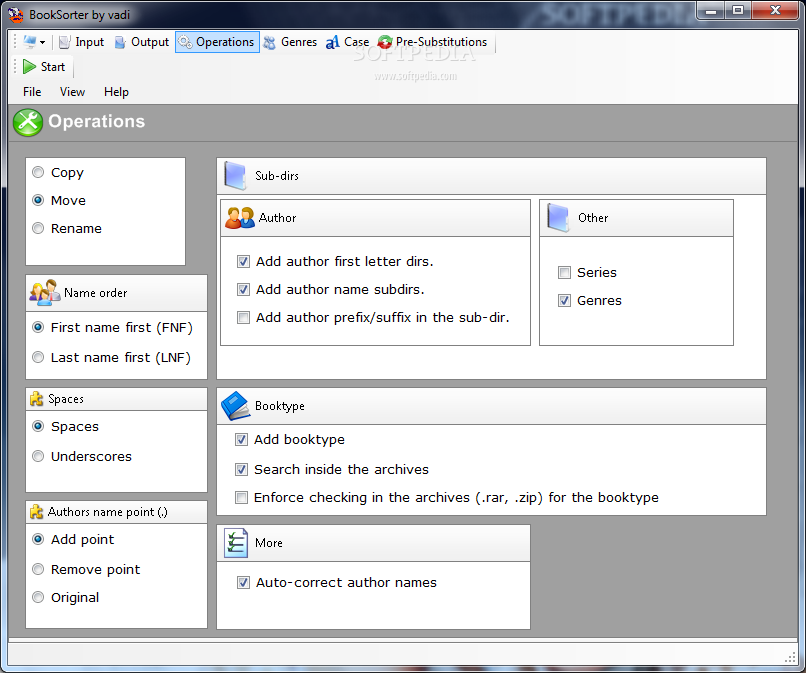Screen dimensions: 806x673
Task: Click the status bar resize grip
Action: 791,658
